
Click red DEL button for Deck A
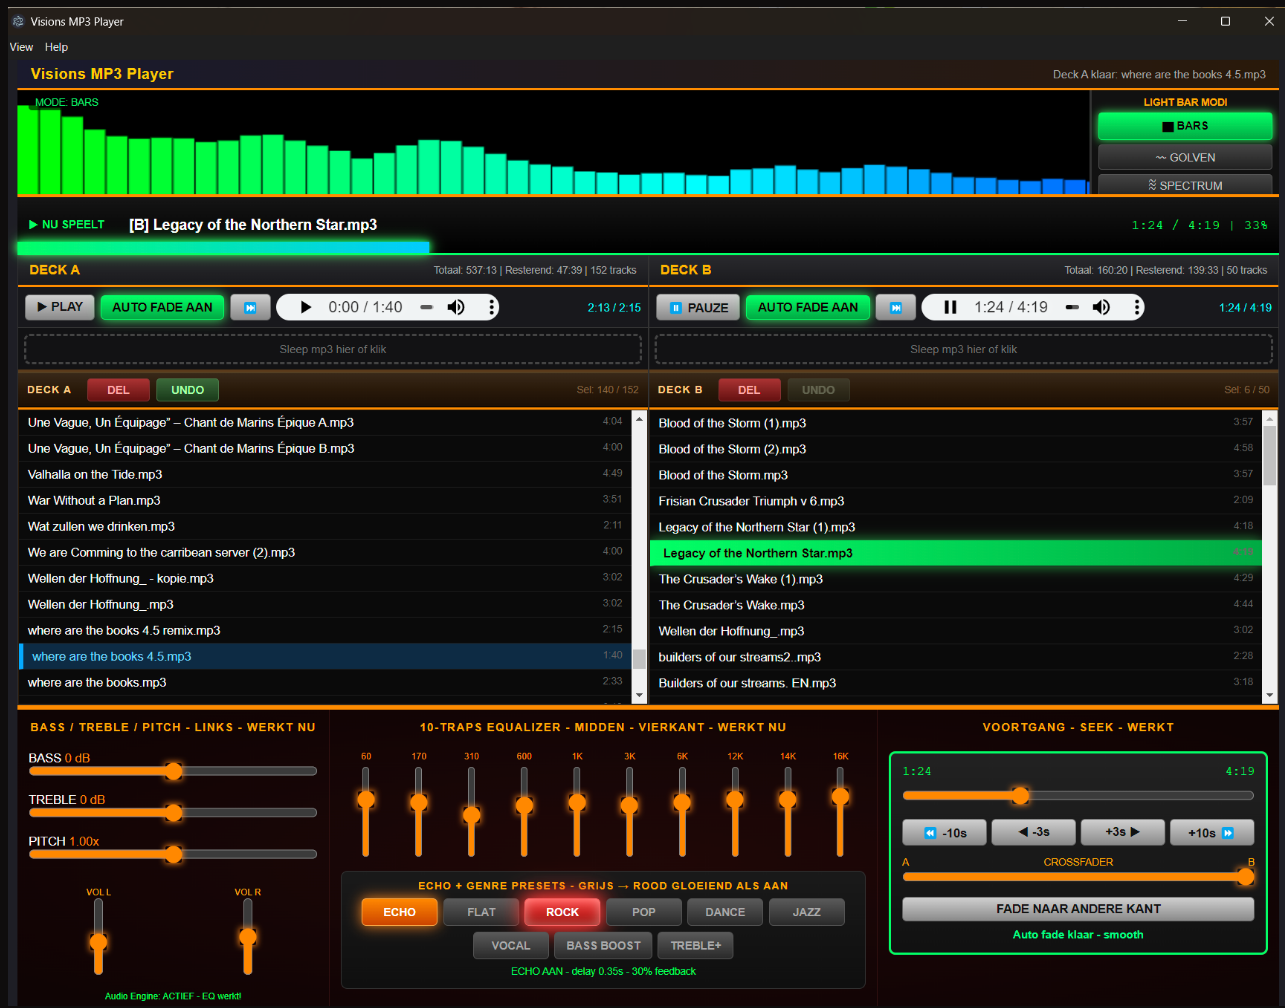118,390
